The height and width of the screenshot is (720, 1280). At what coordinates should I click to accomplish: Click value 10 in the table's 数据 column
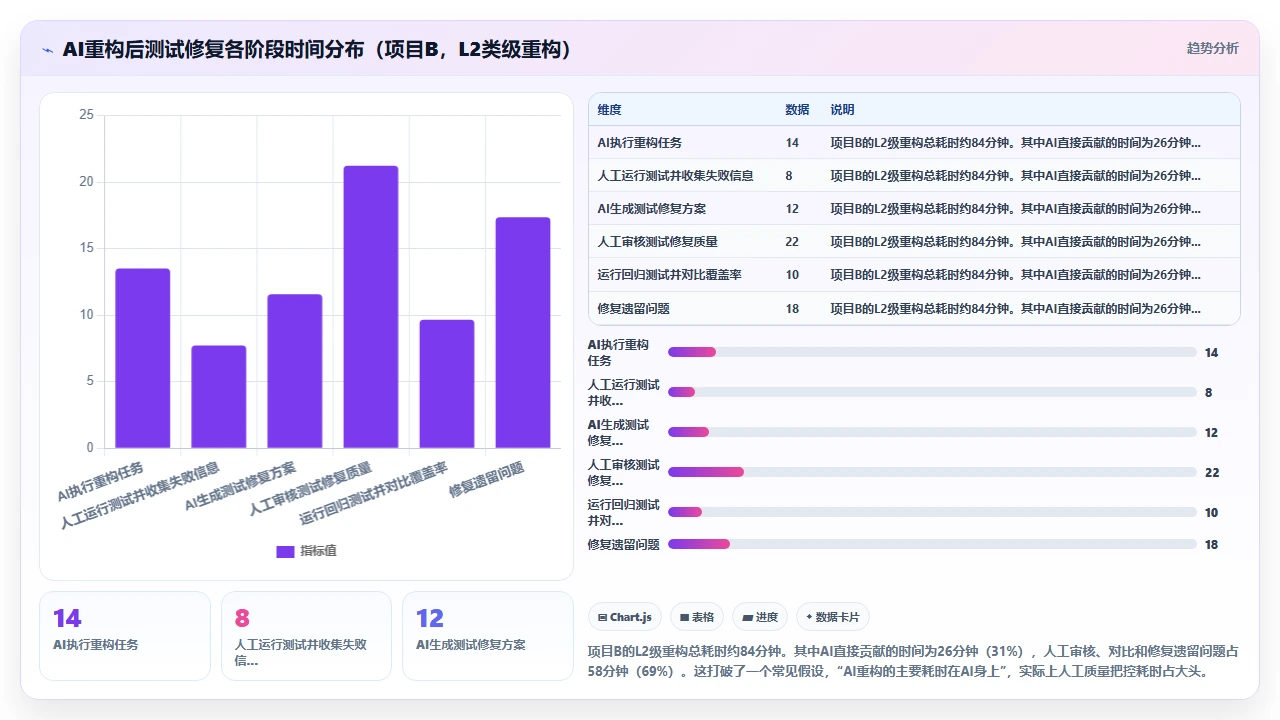tap(792, 275)
